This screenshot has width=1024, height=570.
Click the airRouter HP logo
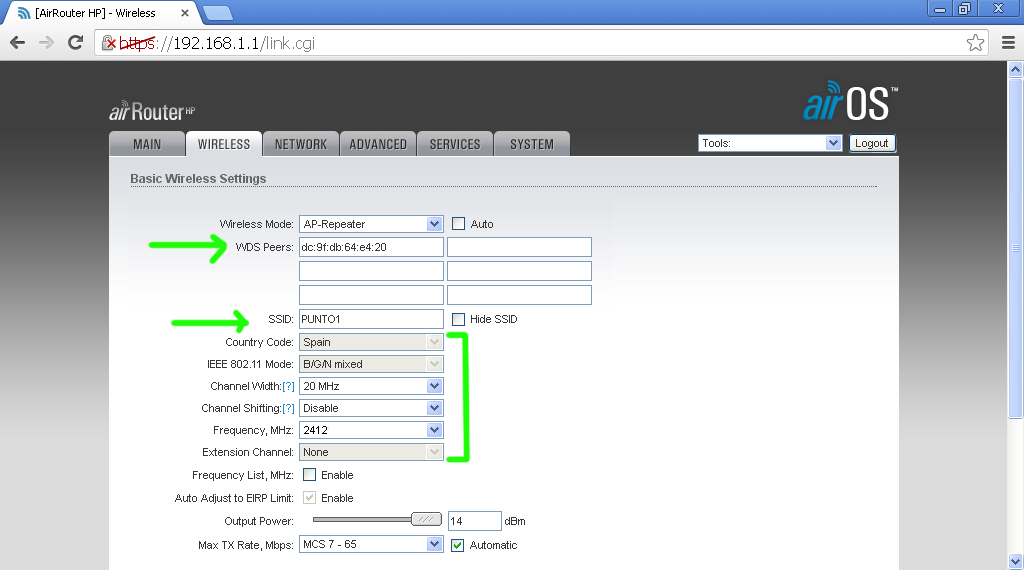point(152,112)
